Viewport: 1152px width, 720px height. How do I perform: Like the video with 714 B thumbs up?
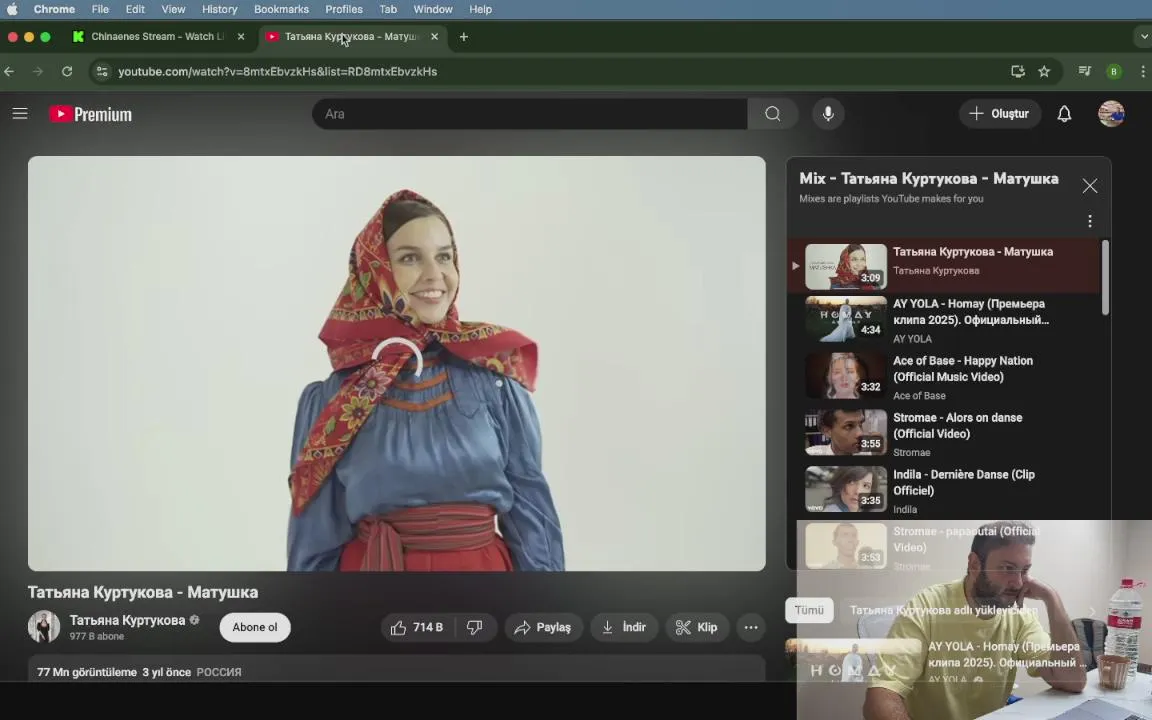pos(417,627)
